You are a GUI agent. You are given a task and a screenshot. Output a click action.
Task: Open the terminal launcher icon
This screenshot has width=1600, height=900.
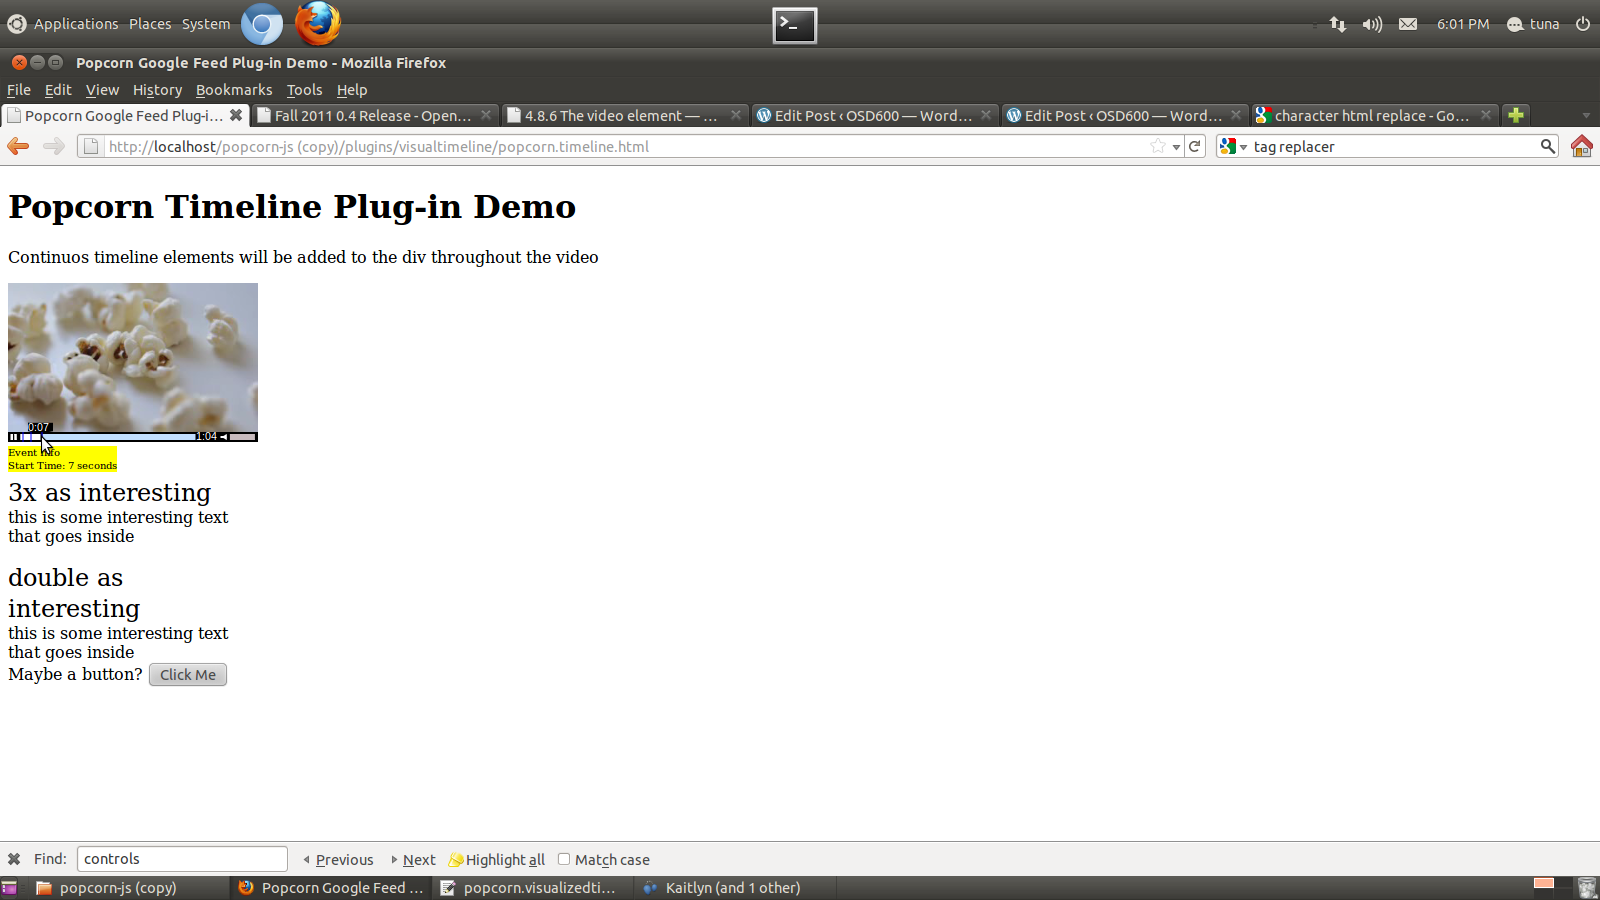pos(795,25)
